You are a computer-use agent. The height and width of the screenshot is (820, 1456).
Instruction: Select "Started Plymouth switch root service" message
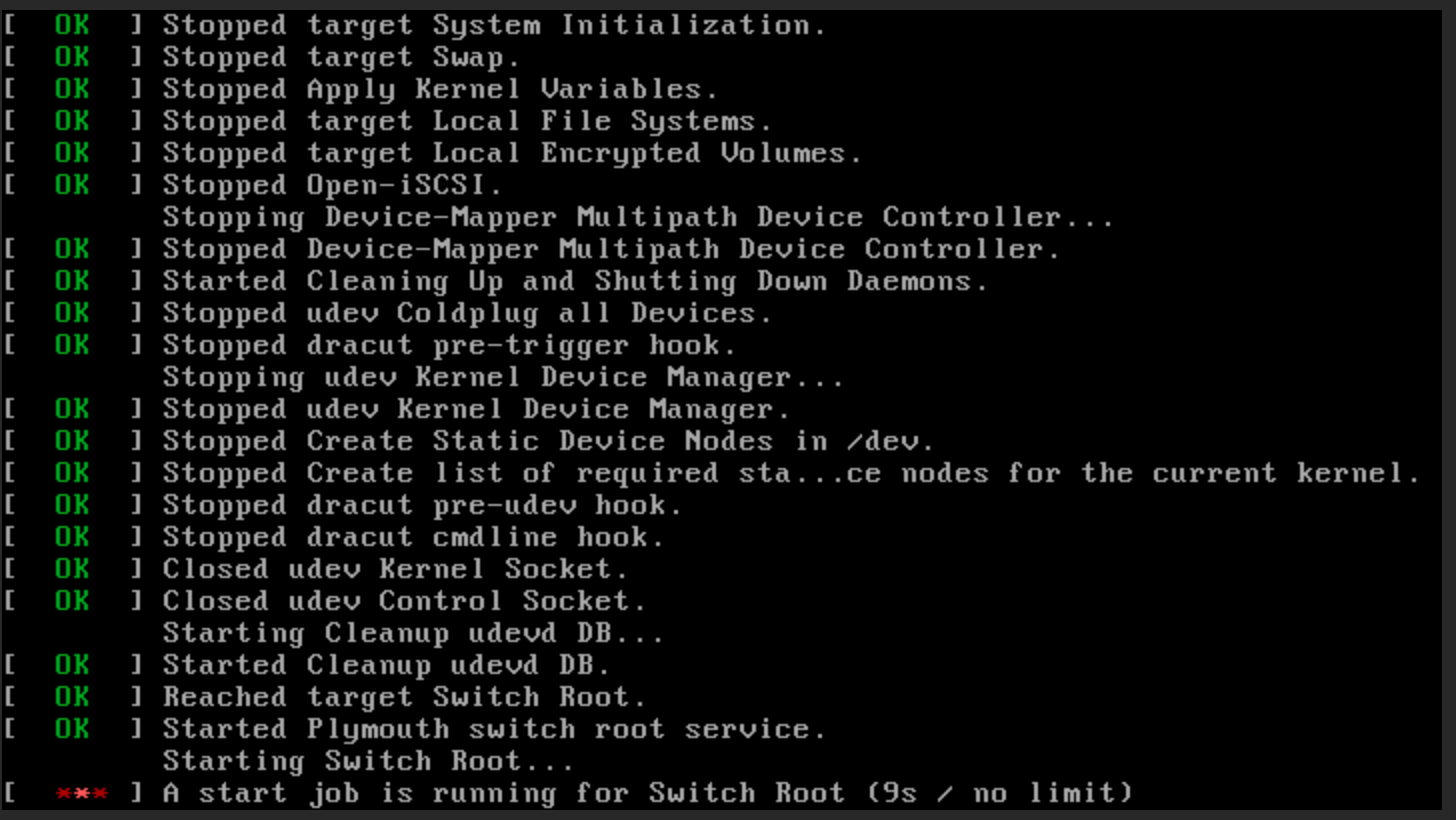[x=494, y=729]
